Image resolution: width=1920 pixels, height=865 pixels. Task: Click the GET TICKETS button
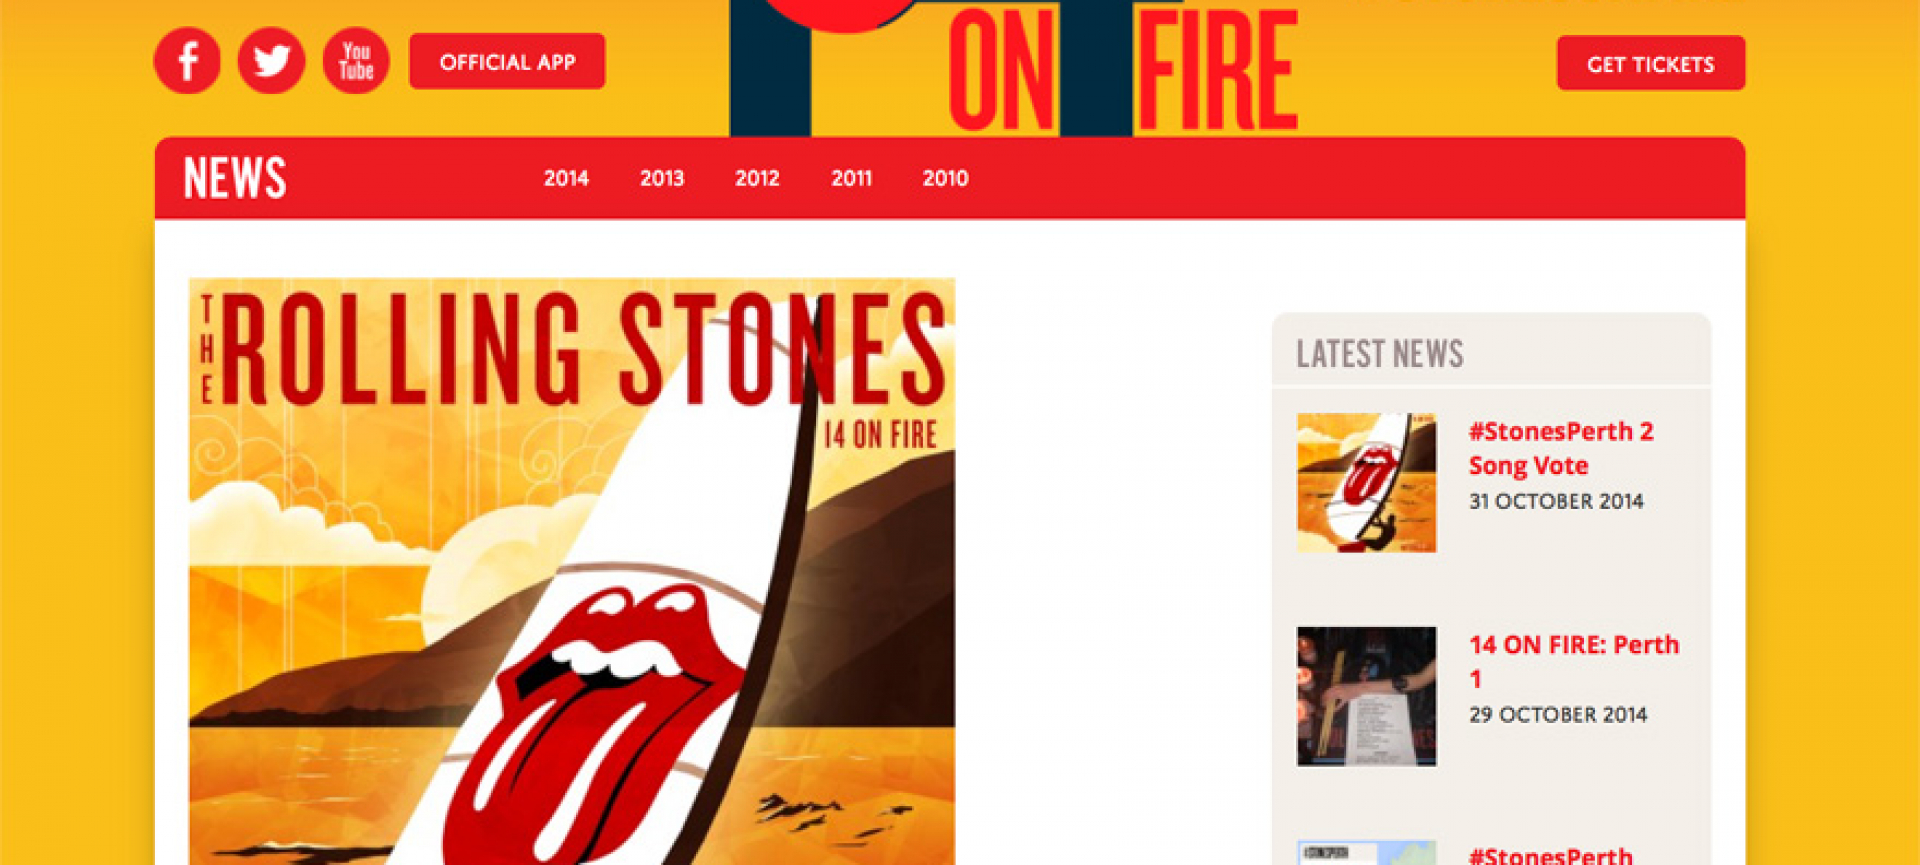(x=1651, y=64)
